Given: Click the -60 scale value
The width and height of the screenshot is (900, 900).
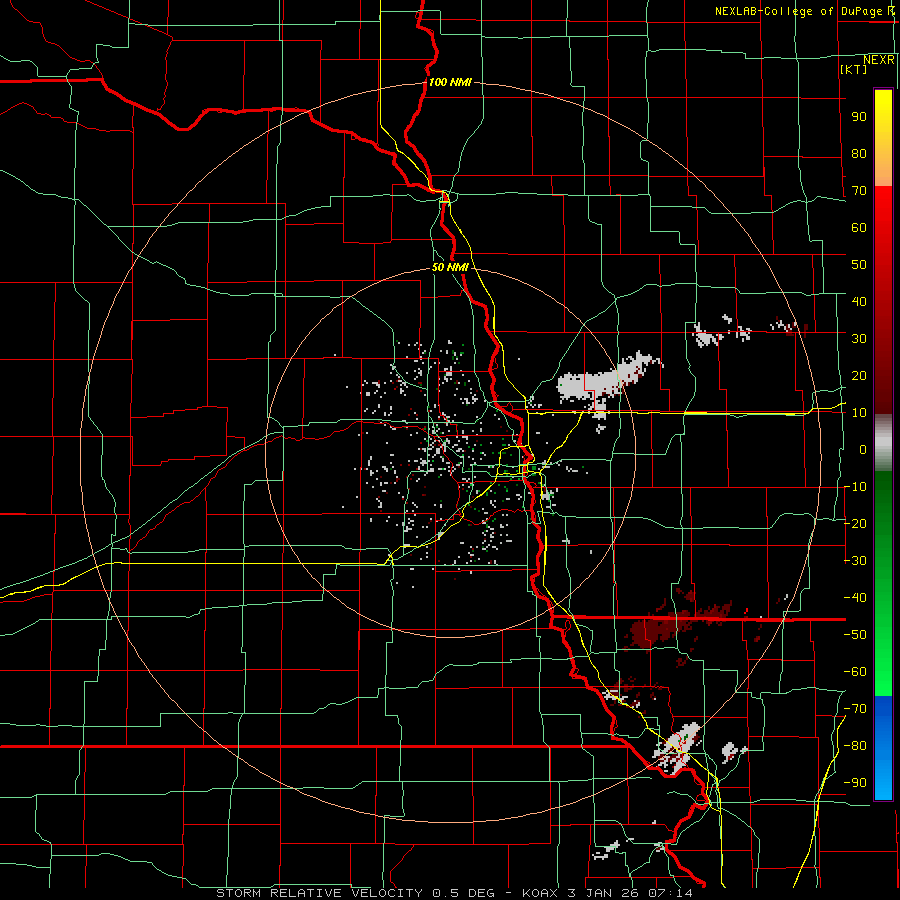Looking at the screenshot, I should (856, 672).
